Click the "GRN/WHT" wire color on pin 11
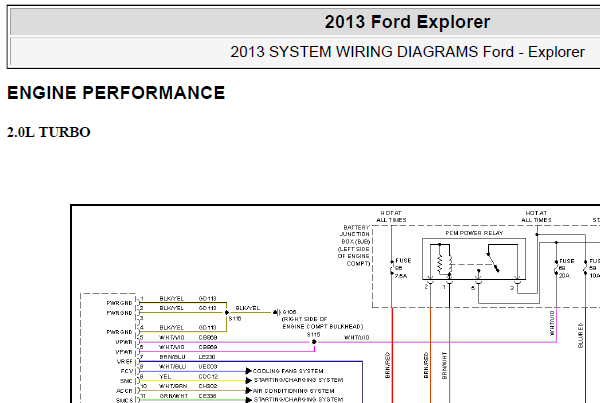Screen dimensions: 600x403 pyautogui.click(x=173, y=396)
